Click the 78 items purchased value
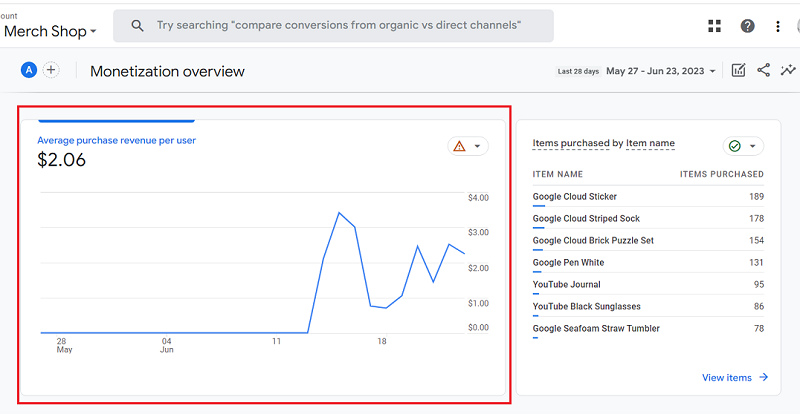This screenshot has height=414, width=800. (x=759, y=328)
